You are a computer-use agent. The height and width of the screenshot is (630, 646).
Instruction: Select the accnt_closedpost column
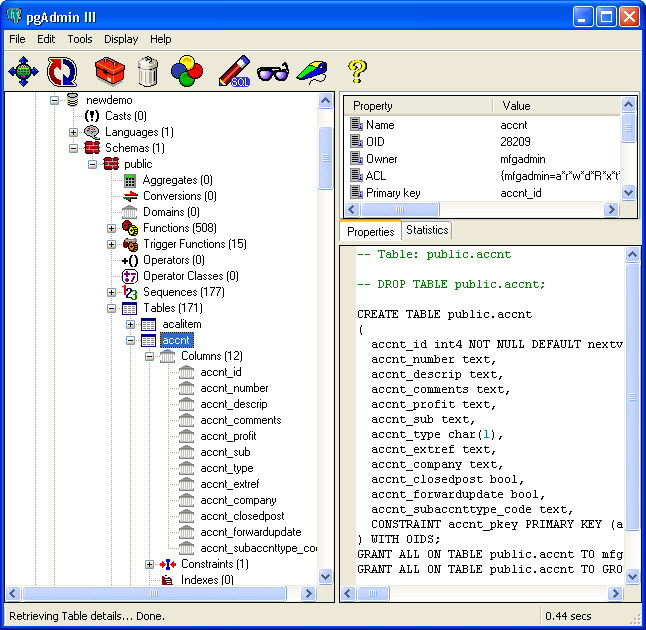tap(242, 516)
